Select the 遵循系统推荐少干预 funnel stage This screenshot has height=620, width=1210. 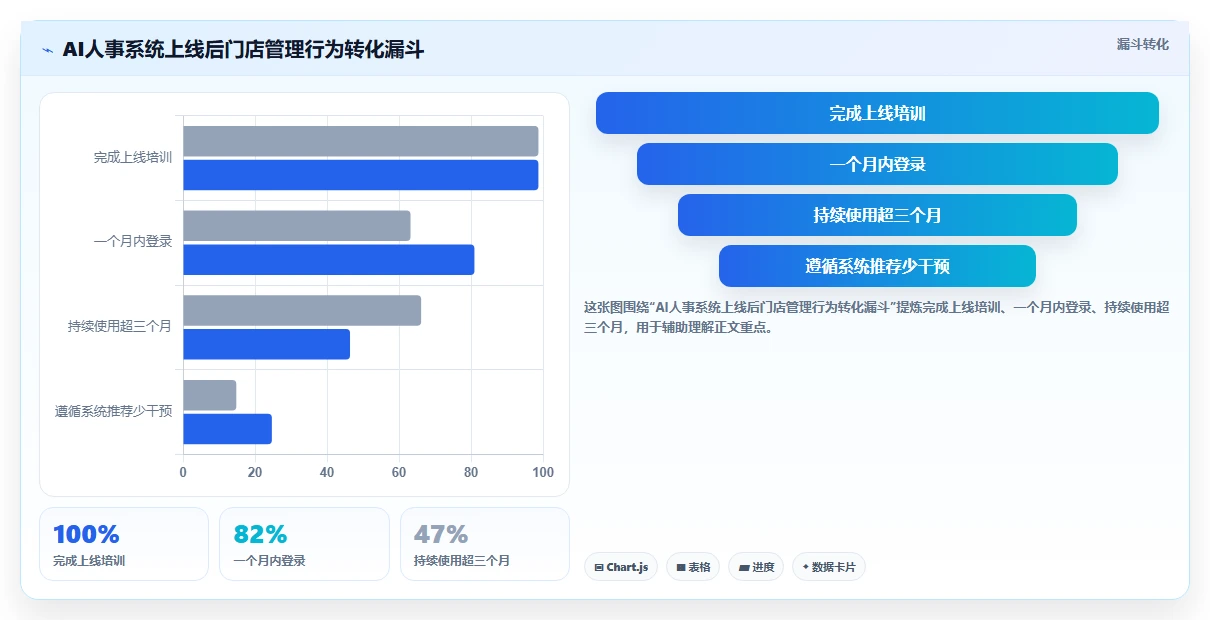(877, 266)
